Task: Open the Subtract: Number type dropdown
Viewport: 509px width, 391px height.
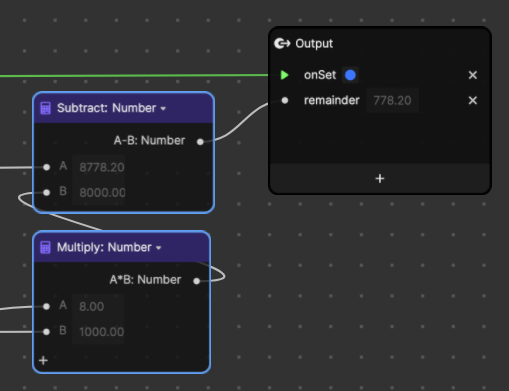Action: click(x=163, y=109)
